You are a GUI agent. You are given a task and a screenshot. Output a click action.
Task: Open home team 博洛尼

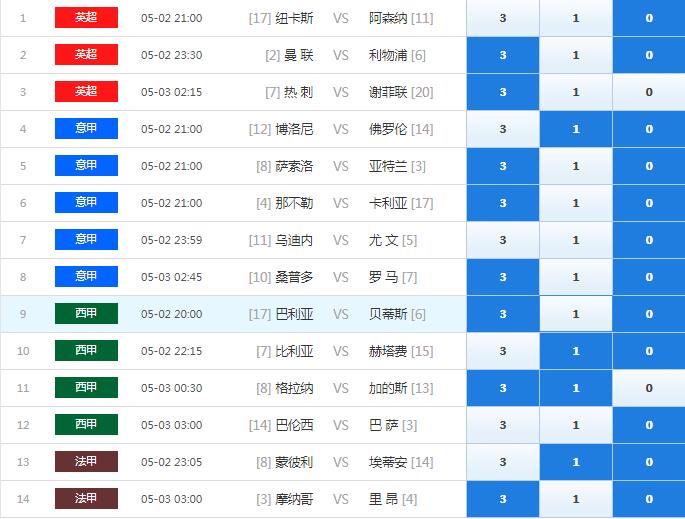point(294,129)
